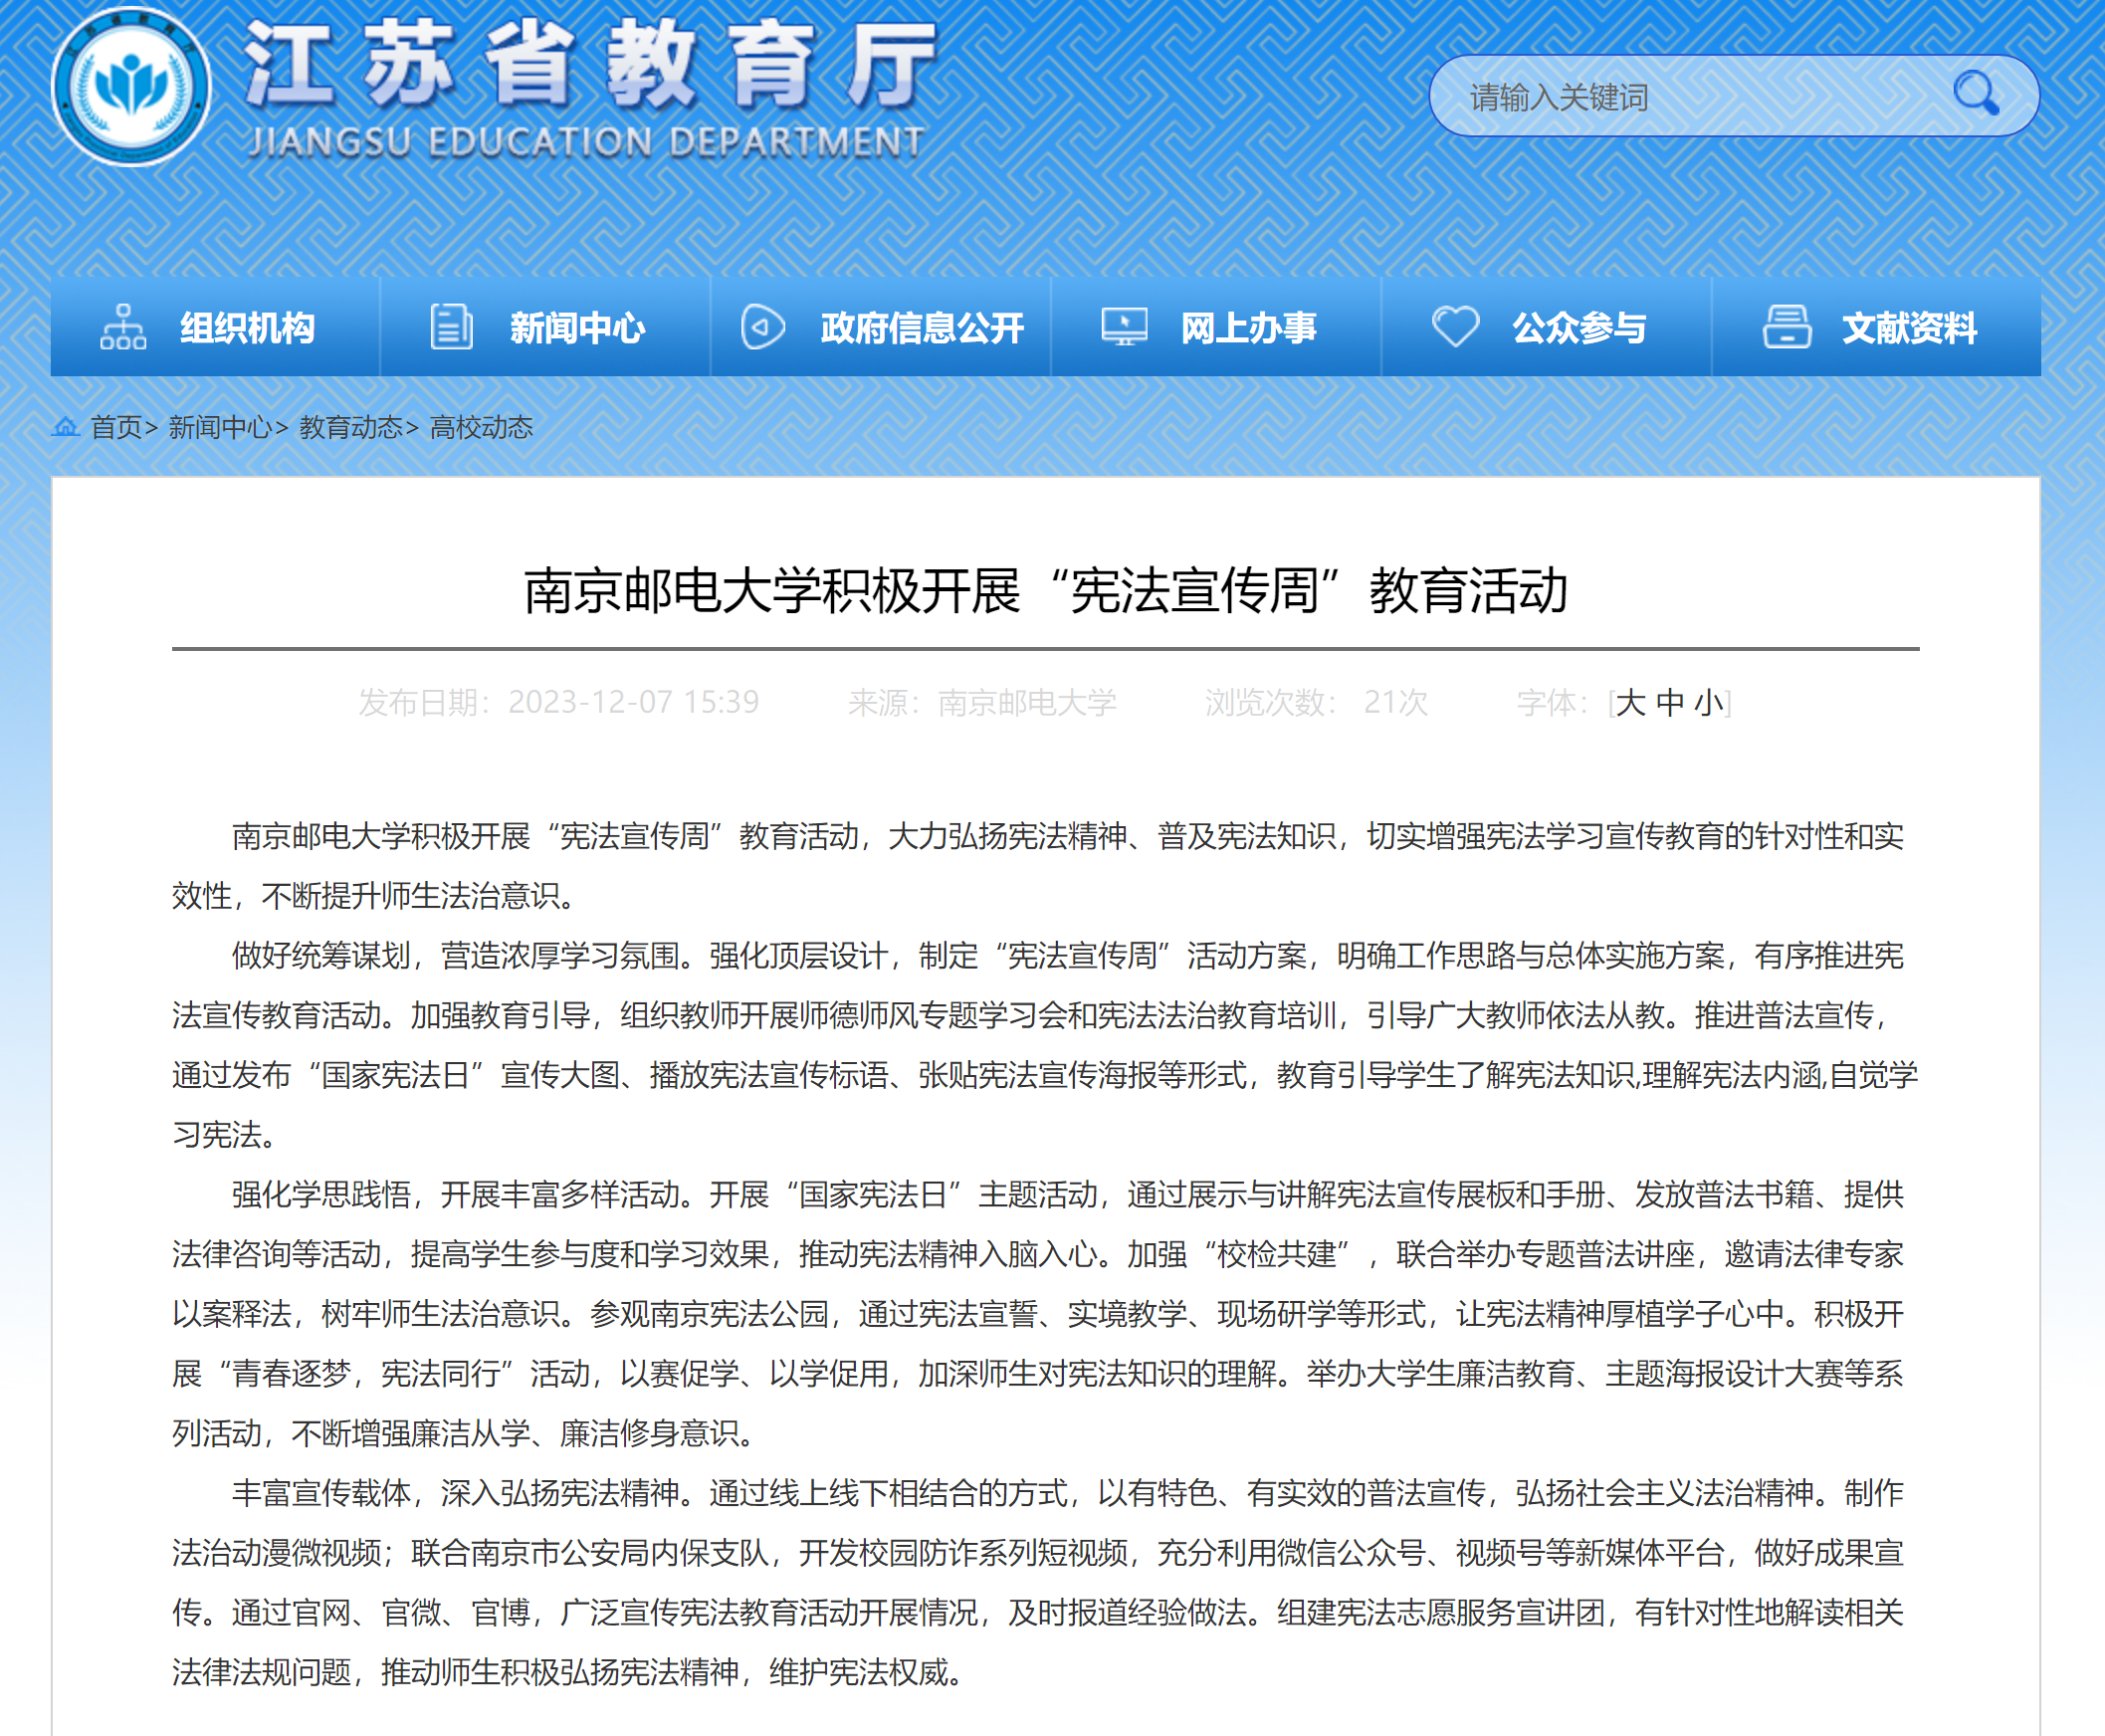Click the organization chart icon beside 组织机构
This screenshot has width=2105, height=1736.
pyautogui.click(x=123, y=327)
